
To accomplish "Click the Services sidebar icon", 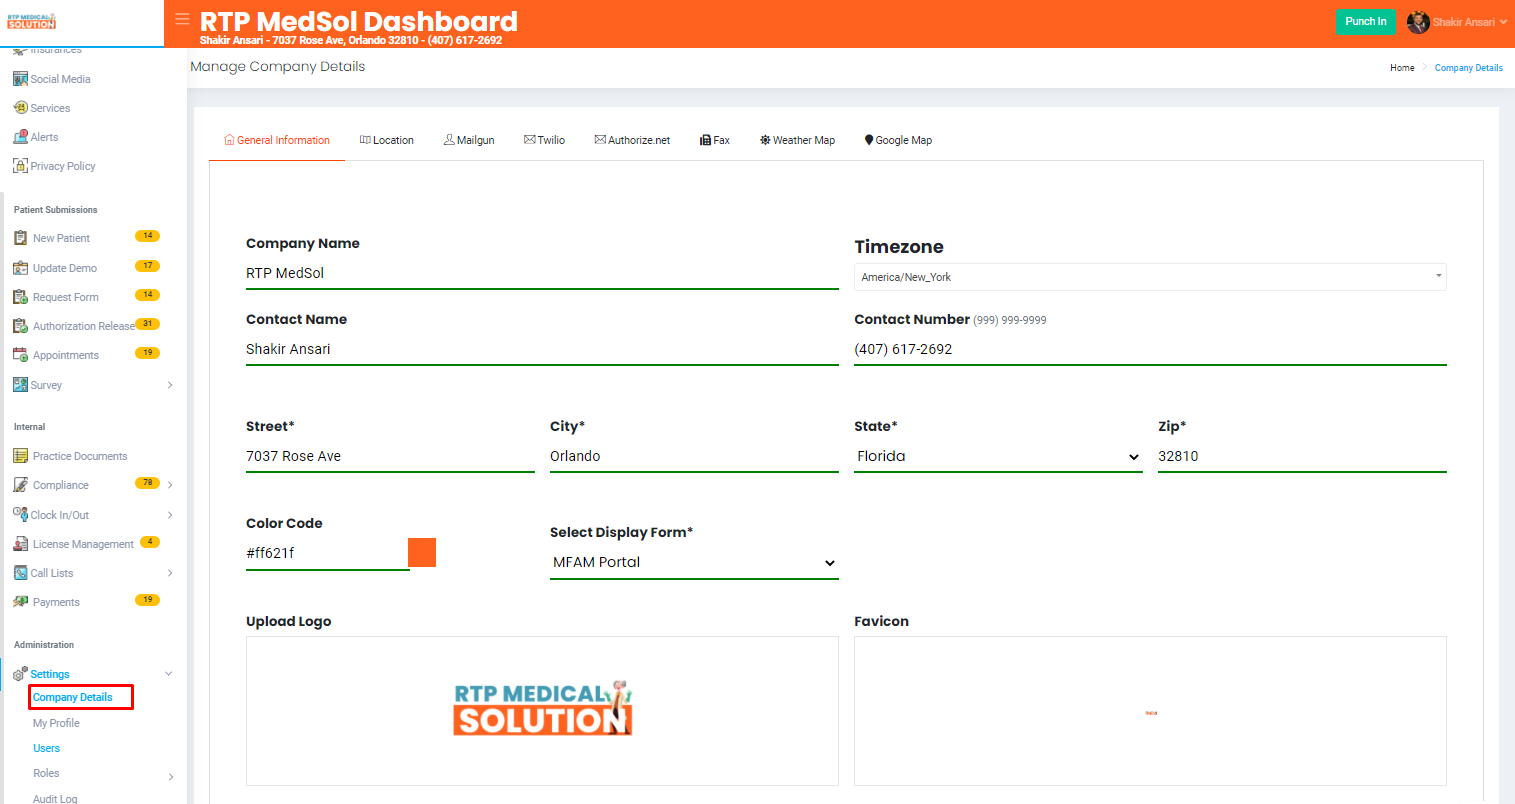I will point(20,108).
